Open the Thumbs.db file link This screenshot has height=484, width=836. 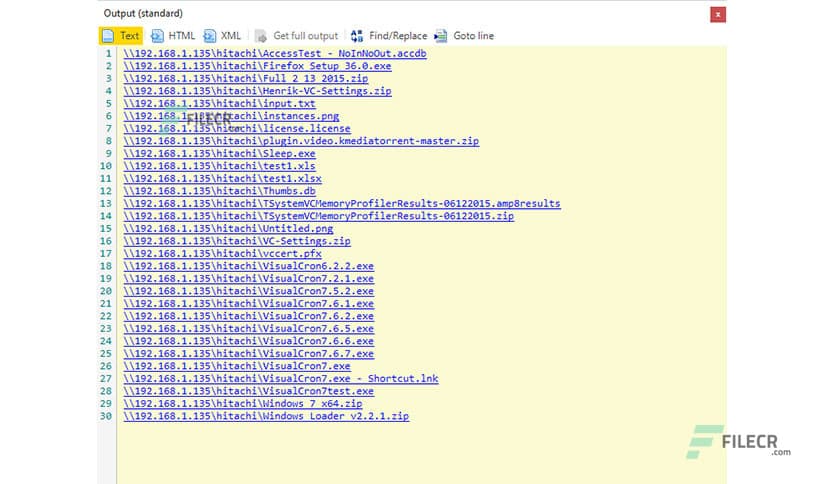(x=220, y=191)
